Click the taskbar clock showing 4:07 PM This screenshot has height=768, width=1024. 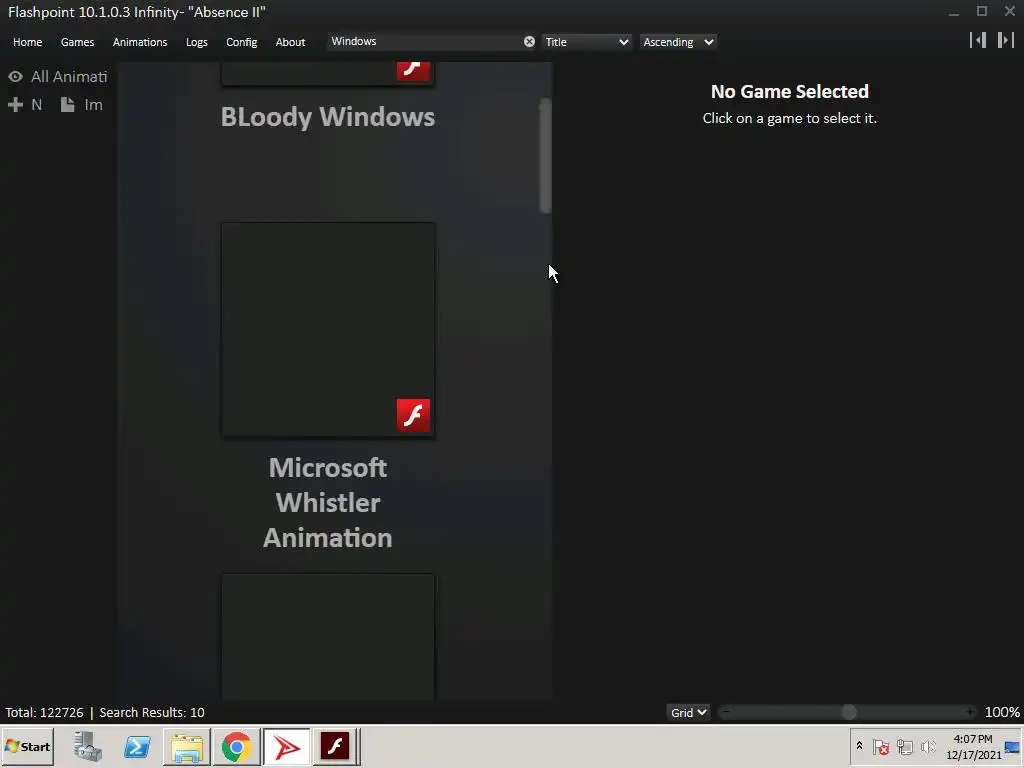point(973,746)
